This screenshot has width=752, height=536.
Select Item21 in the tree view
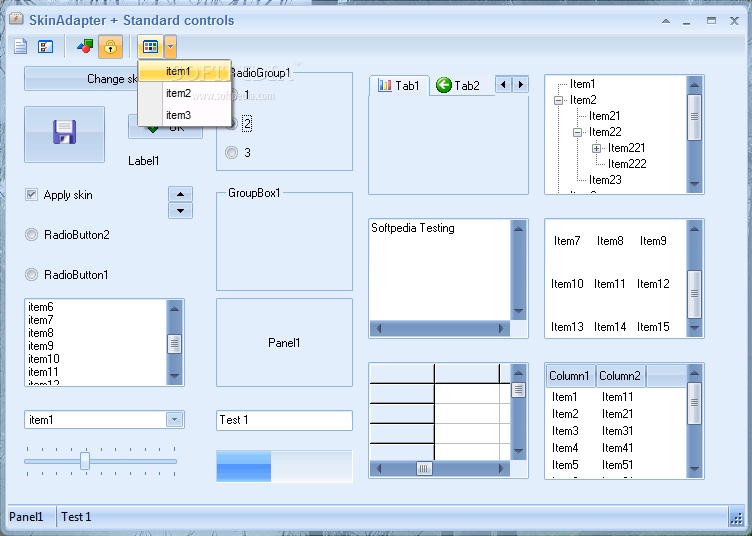[604, 116]
